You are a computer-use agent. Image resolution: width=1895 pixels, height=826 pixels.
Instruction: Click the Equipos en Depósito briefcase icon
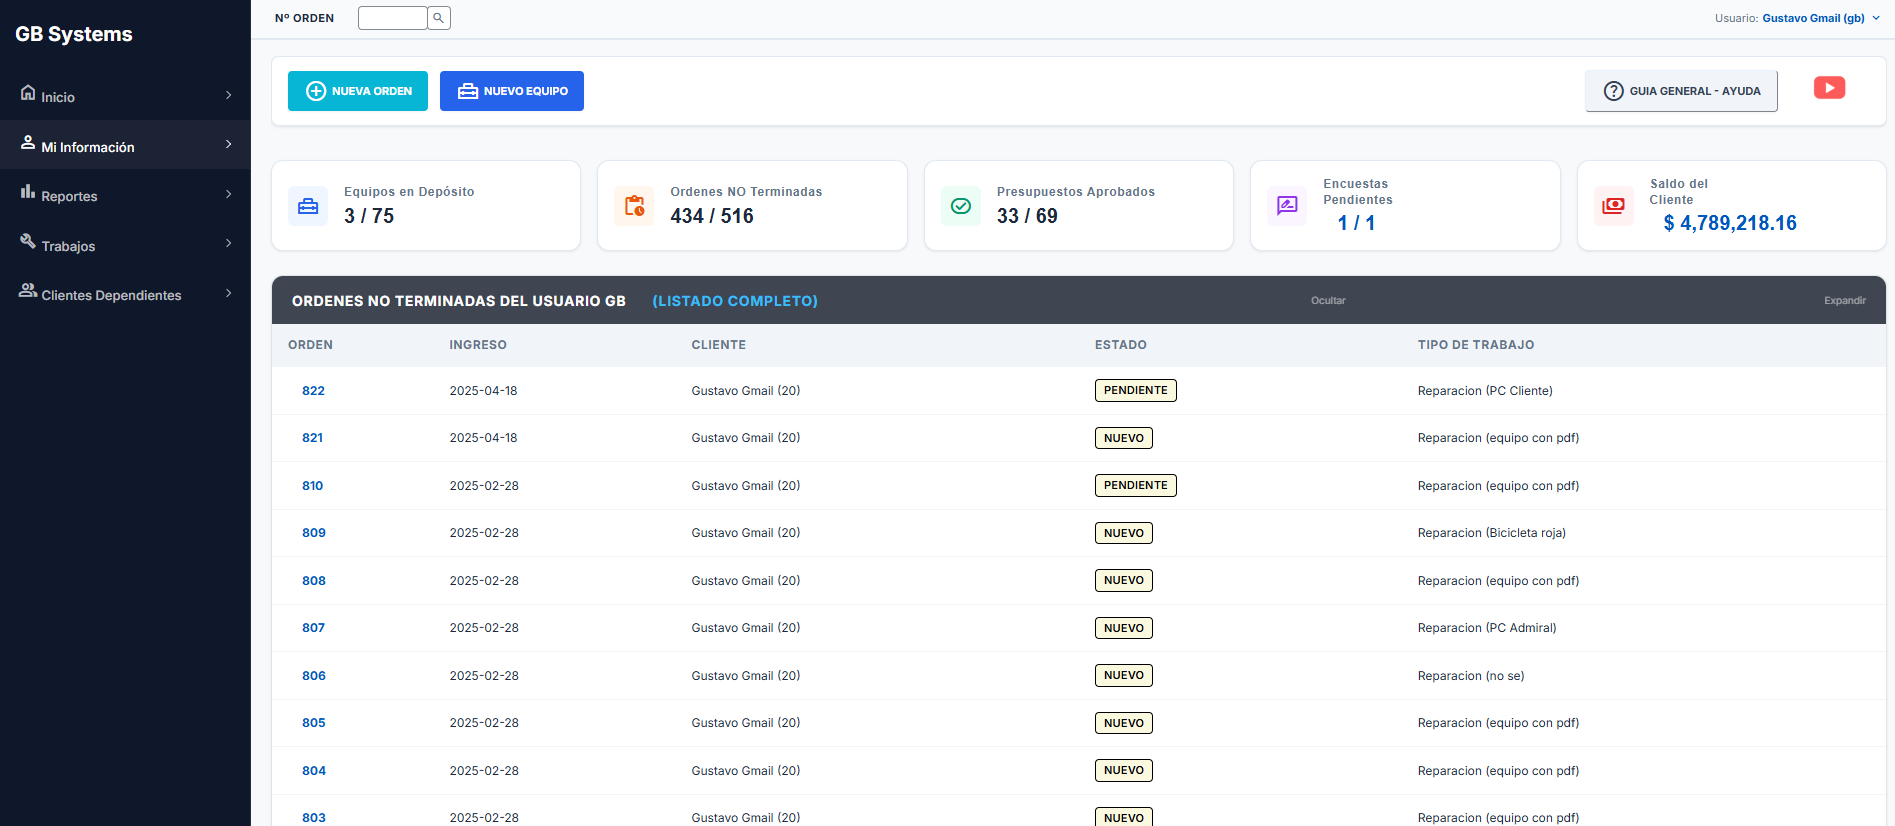tap(308, 206)
